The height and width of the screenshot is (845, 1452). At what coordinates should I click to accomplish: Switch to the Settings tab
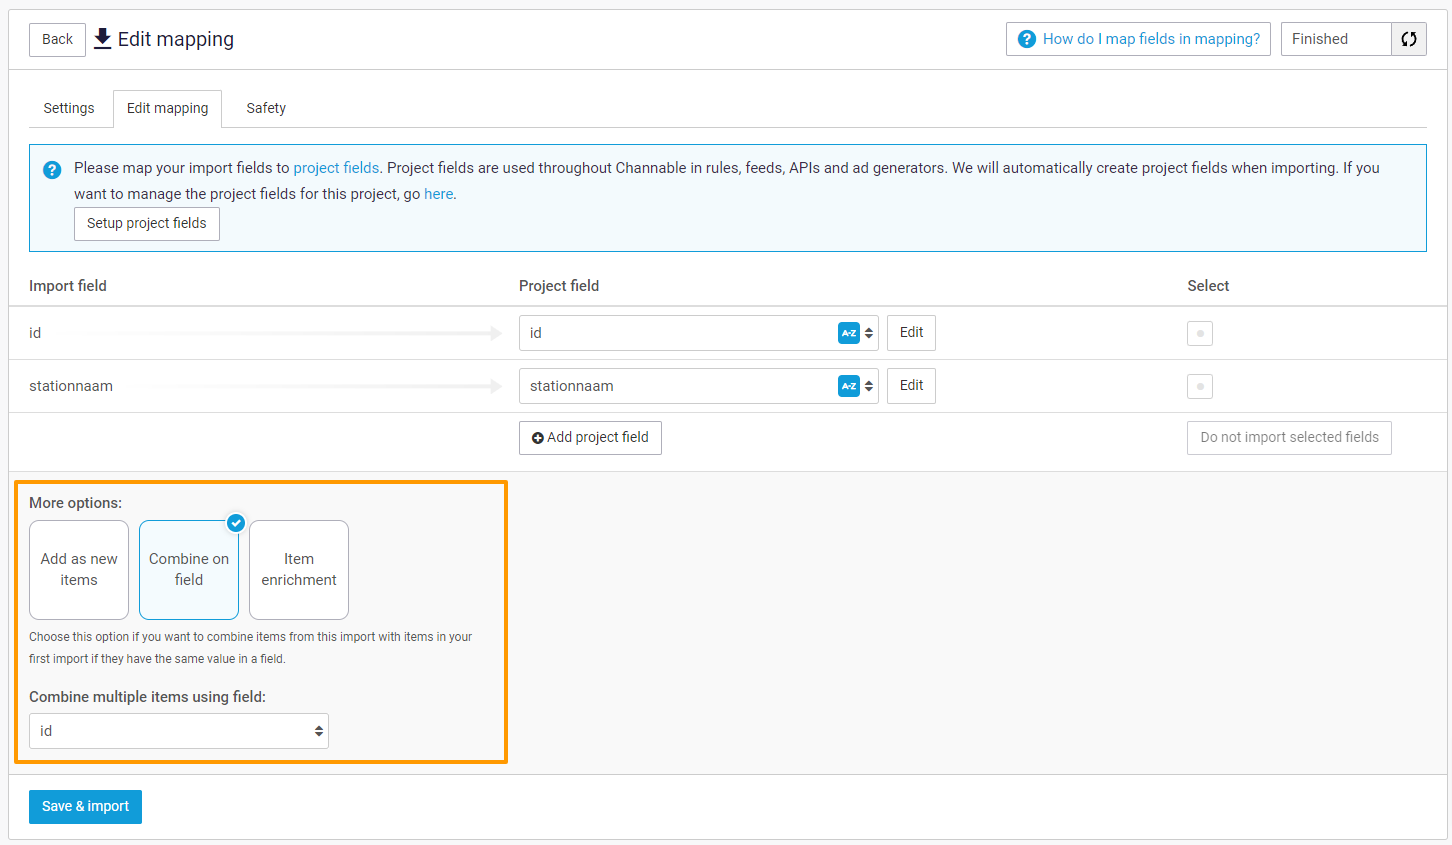(69, 108)
